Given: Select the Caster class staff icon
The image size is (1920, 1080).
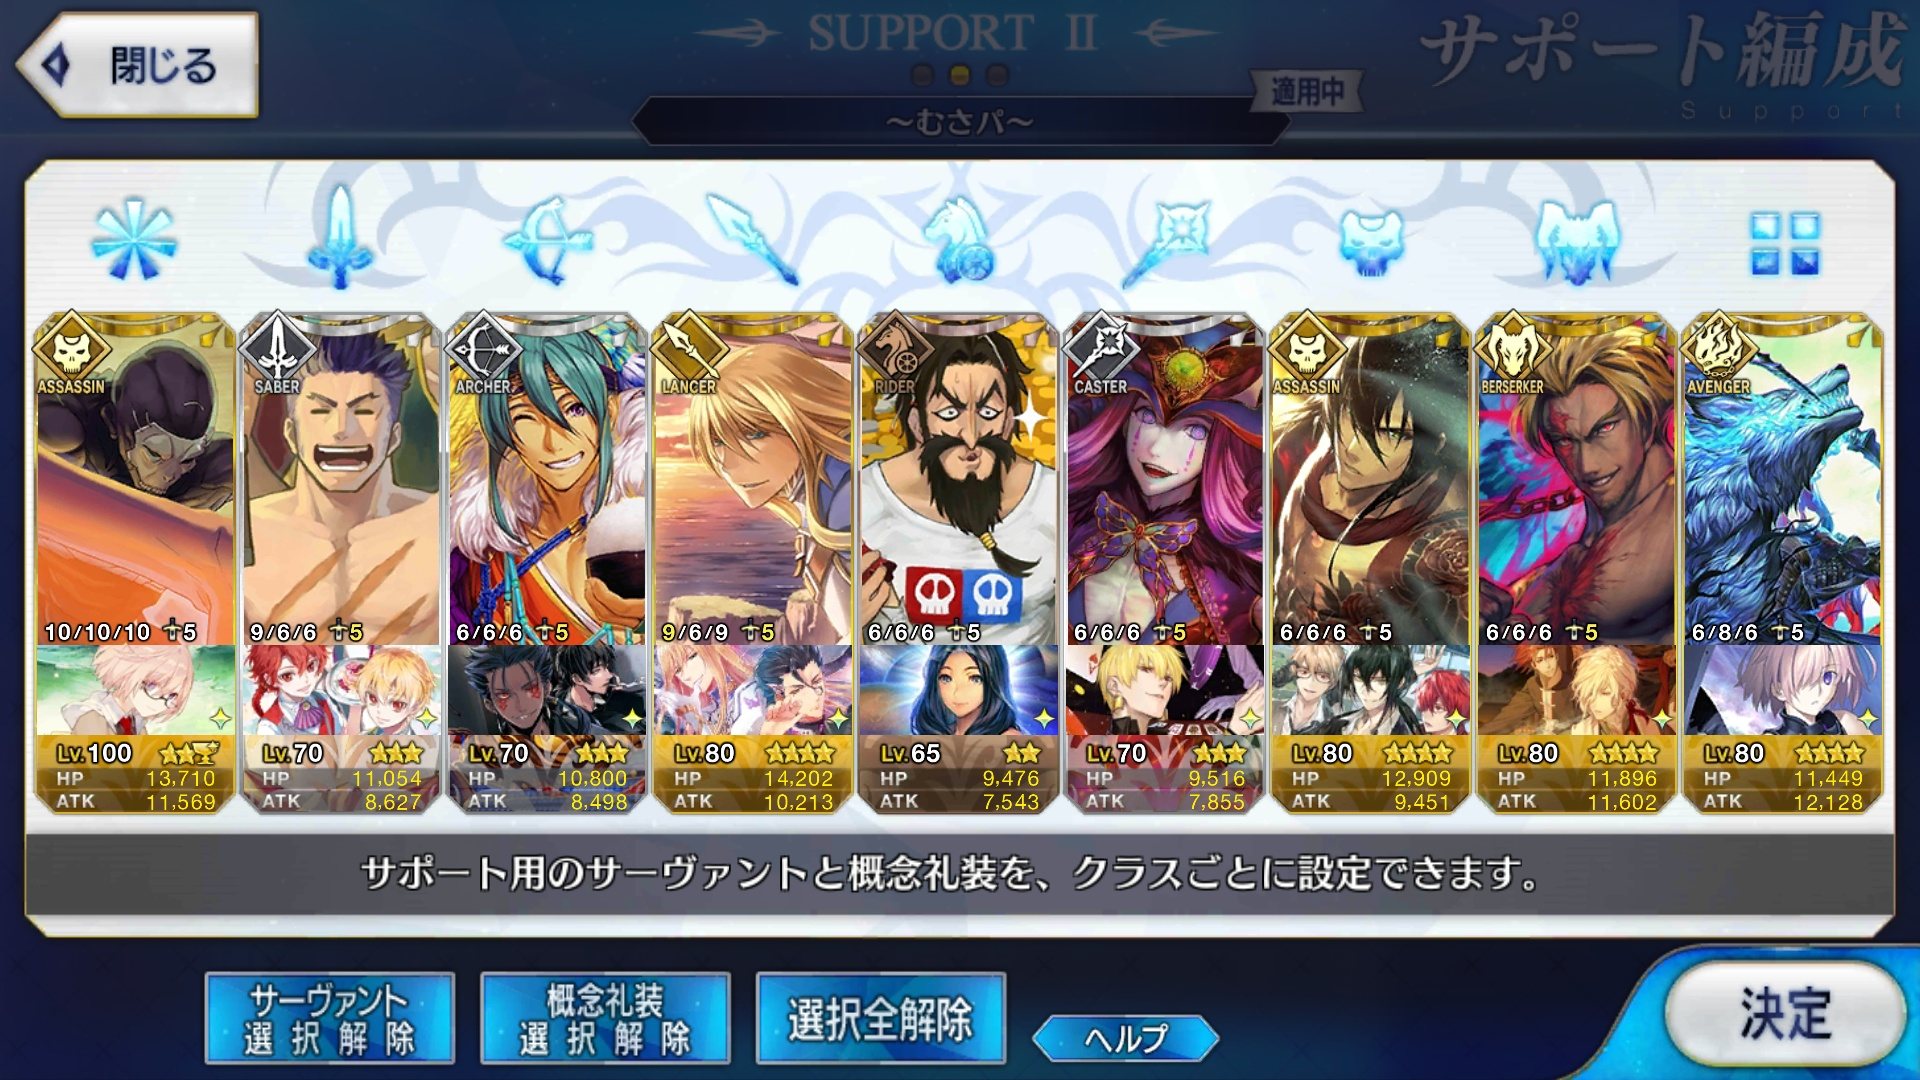Looking at the screenshot, I should 1166,240.
